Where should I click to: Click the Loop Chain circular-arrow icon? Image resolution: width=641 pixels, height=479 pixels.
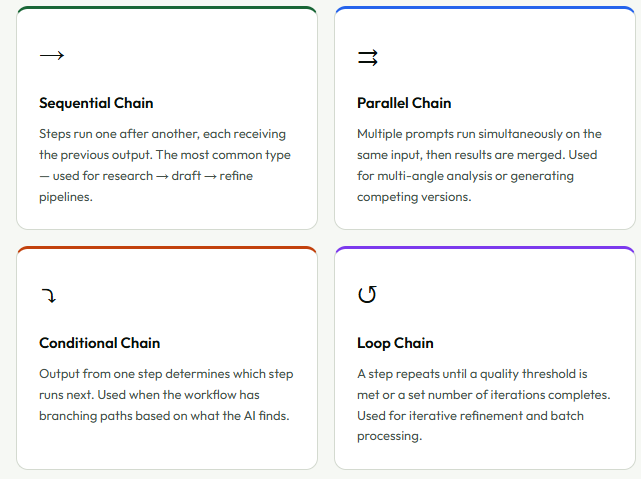pos(367,294)
